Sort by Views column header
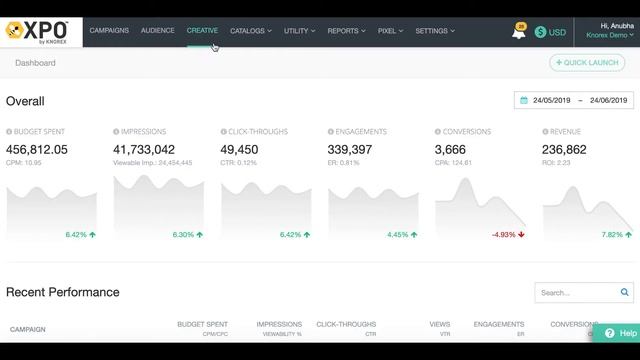This screenshot has width=640, height=360. (440, 324)
